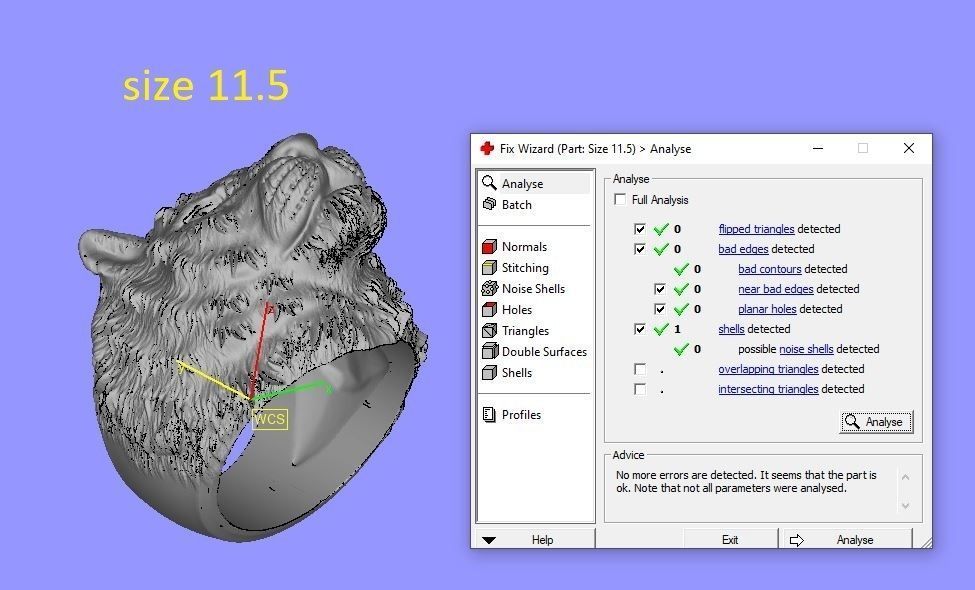
Task: Click the Exit button
Action: click(730, 540)
